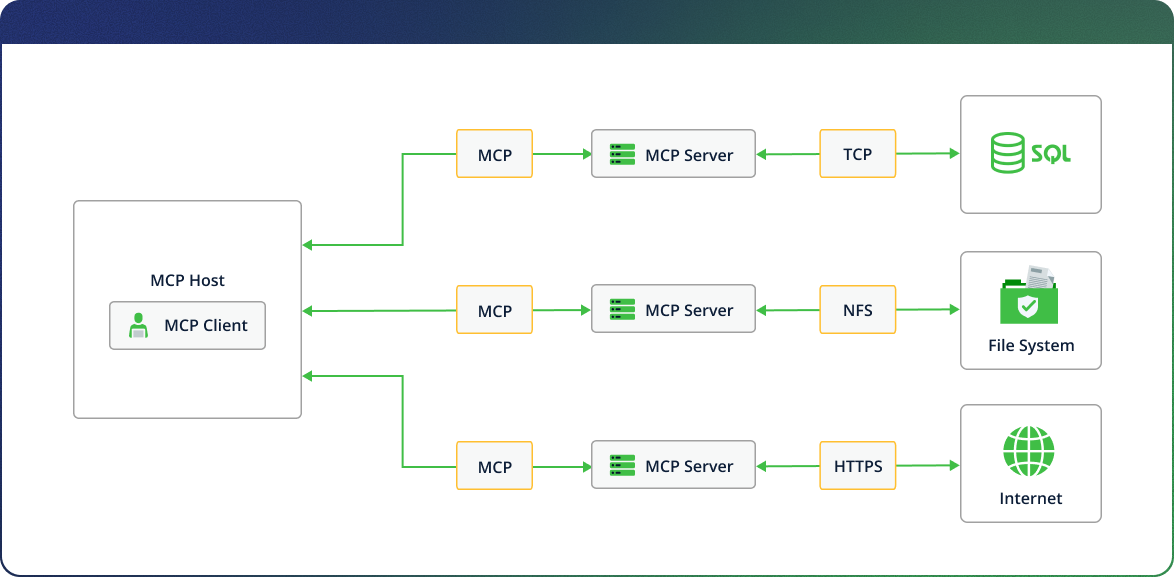Viewport: 1174px width, 577px height.
Task: Click the bottom MCP label box
Action: tap(494, 465)
